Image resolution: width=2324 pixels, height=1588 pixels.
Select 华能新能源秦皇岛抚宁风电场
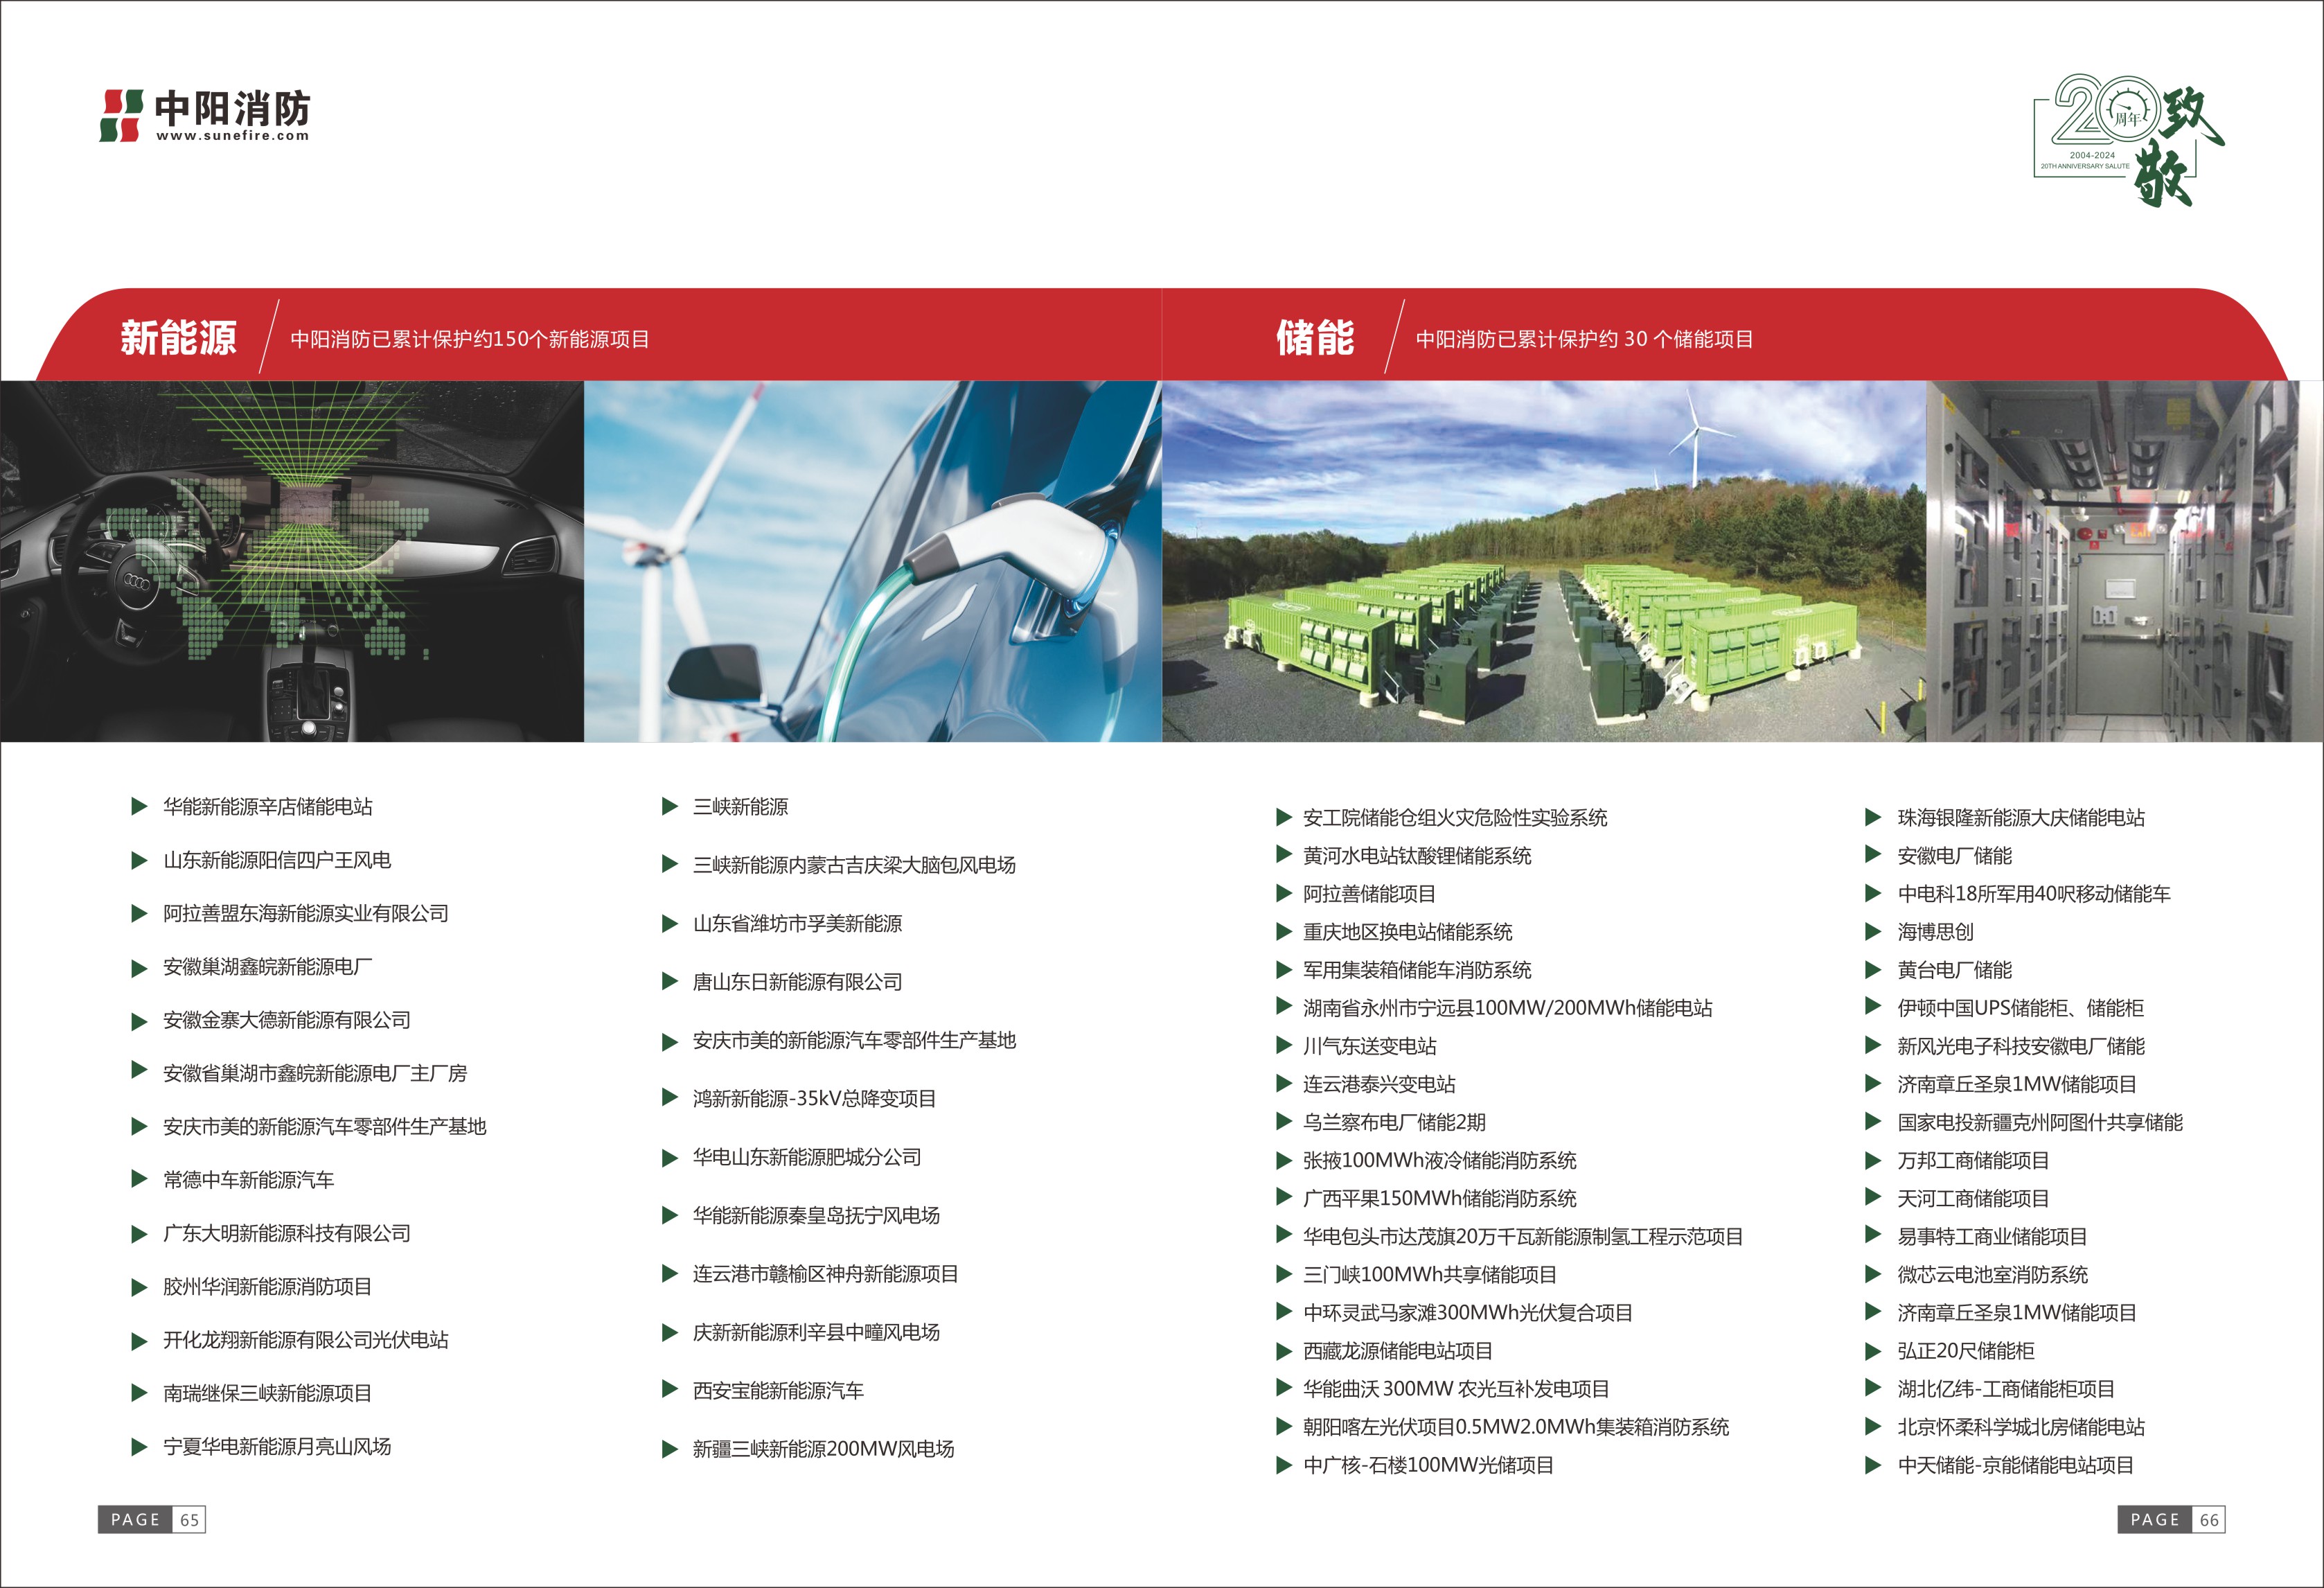[x=816, y=1215]
